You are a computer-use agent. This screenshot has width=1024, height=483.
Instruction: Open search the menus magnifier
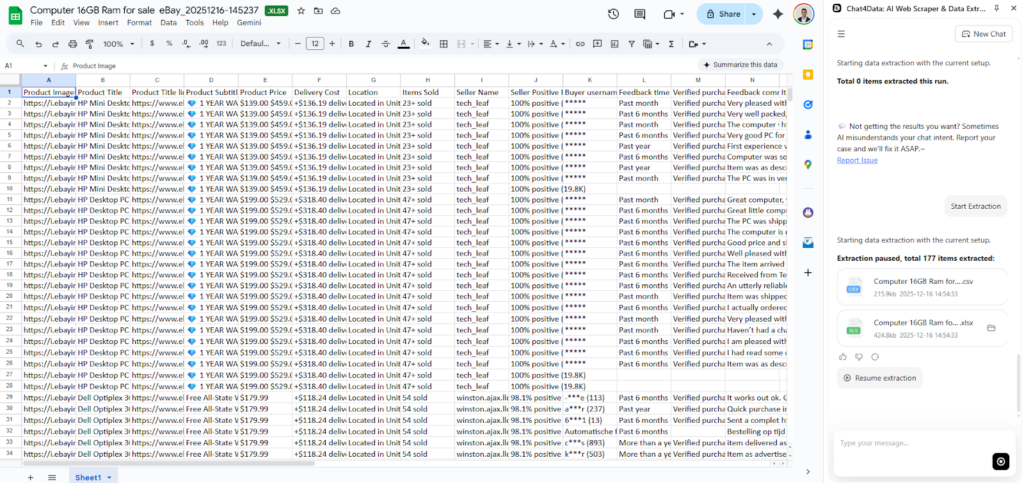20,44
